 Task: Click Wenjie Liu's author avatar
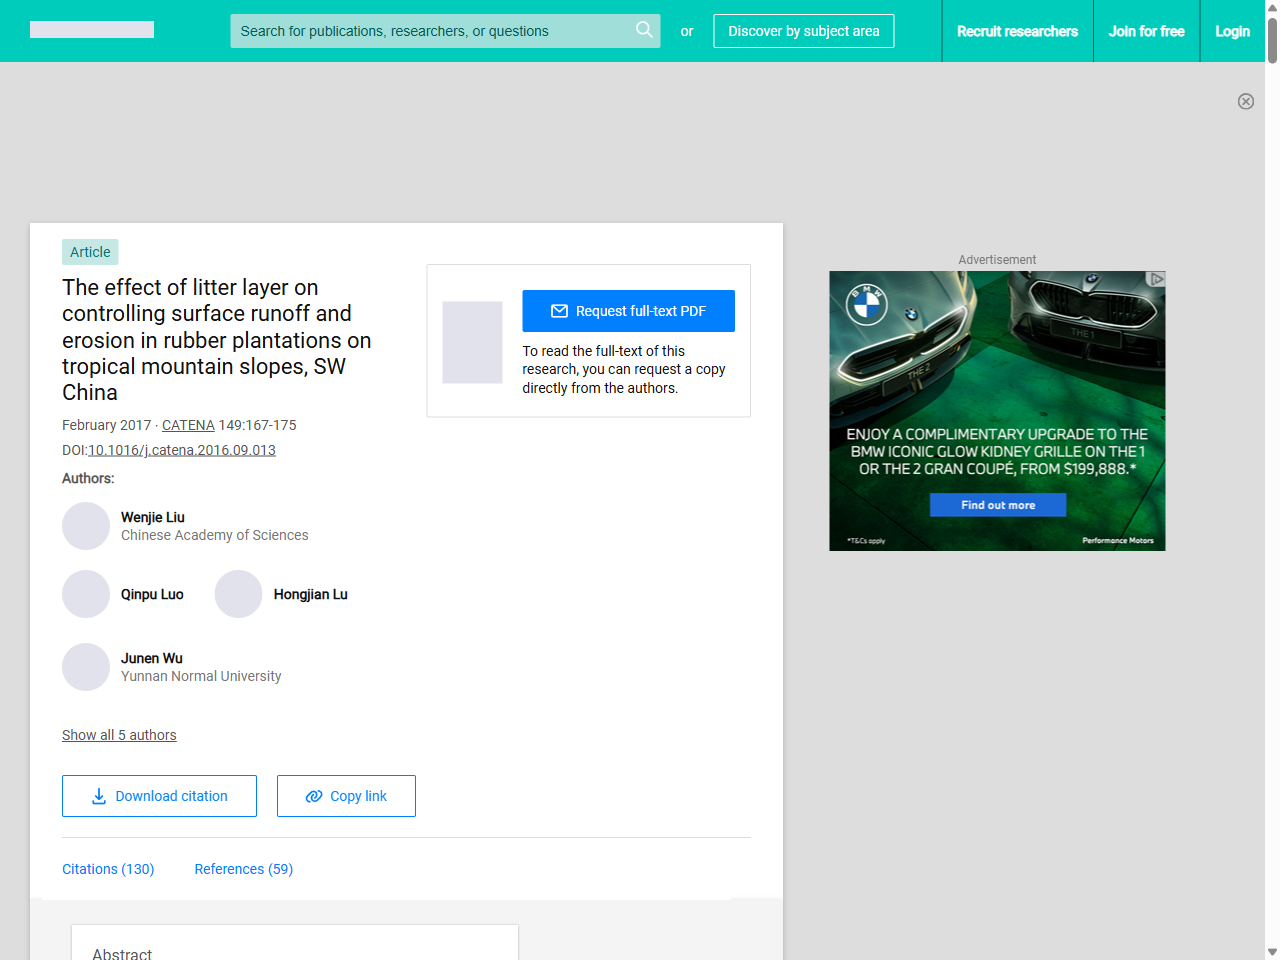[x=86, y=526]
